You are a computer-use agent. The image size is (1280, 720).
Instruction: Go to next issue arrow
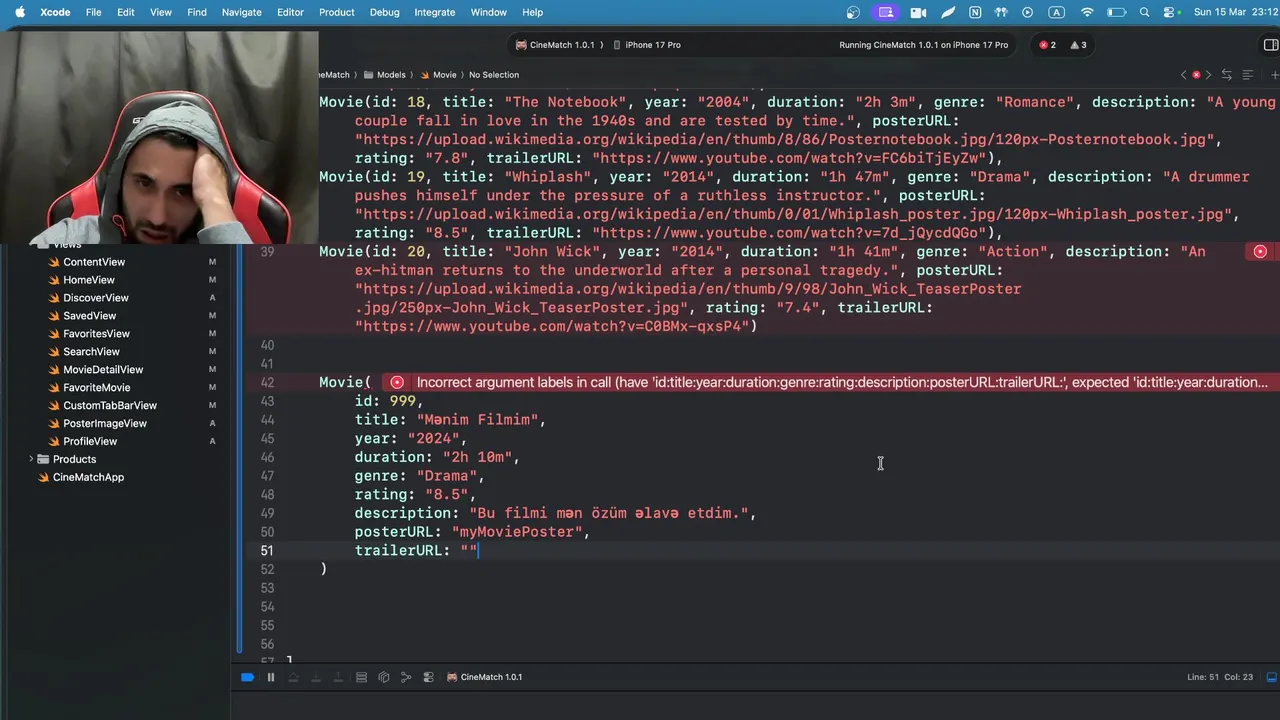(x=1208, y=75)
